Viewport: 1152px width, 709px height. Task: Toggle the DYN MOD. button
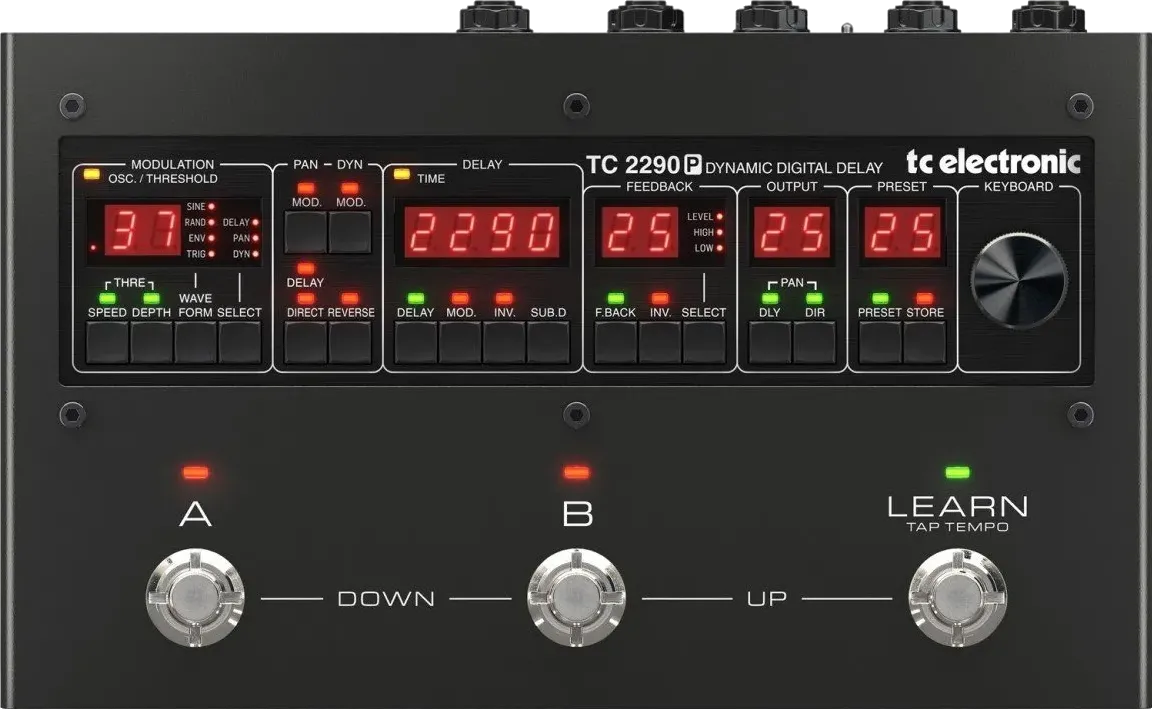pos(349,232)
